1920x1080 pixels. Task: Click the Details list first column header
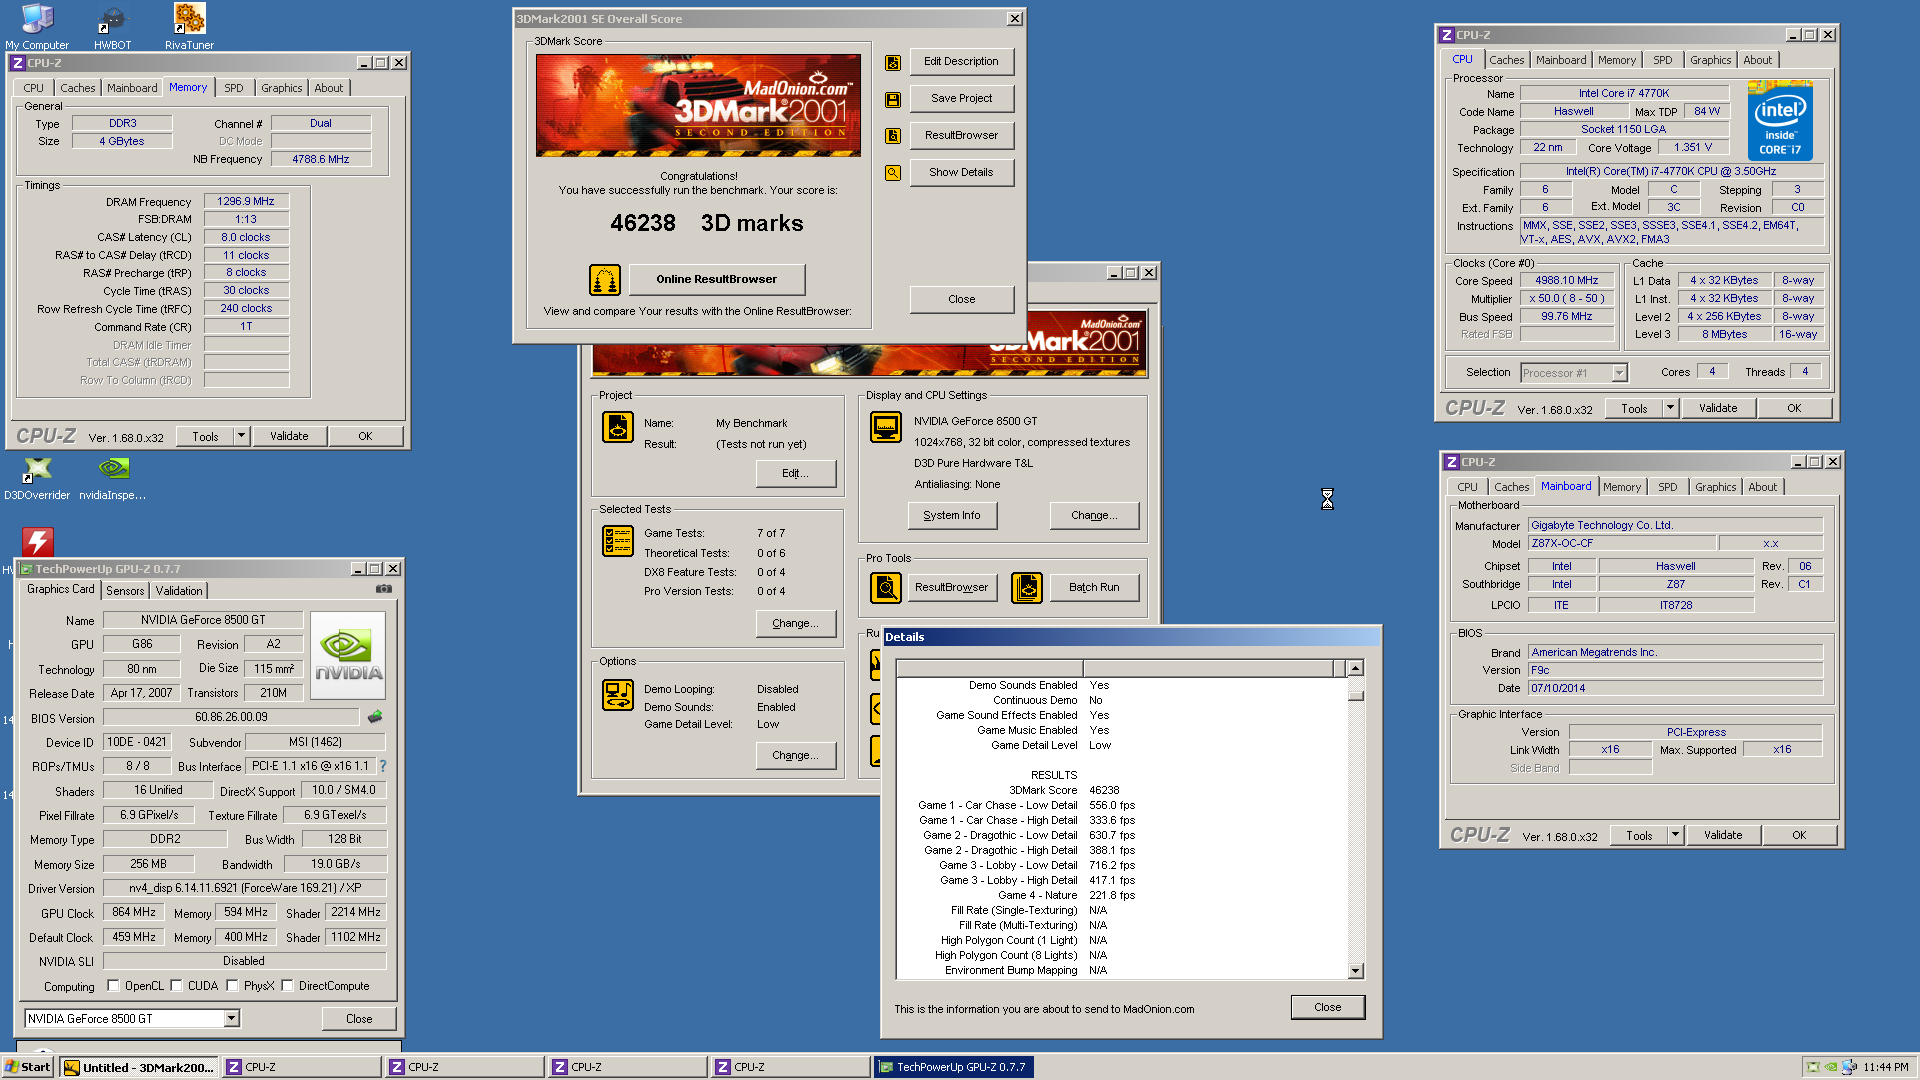point(990,668)
